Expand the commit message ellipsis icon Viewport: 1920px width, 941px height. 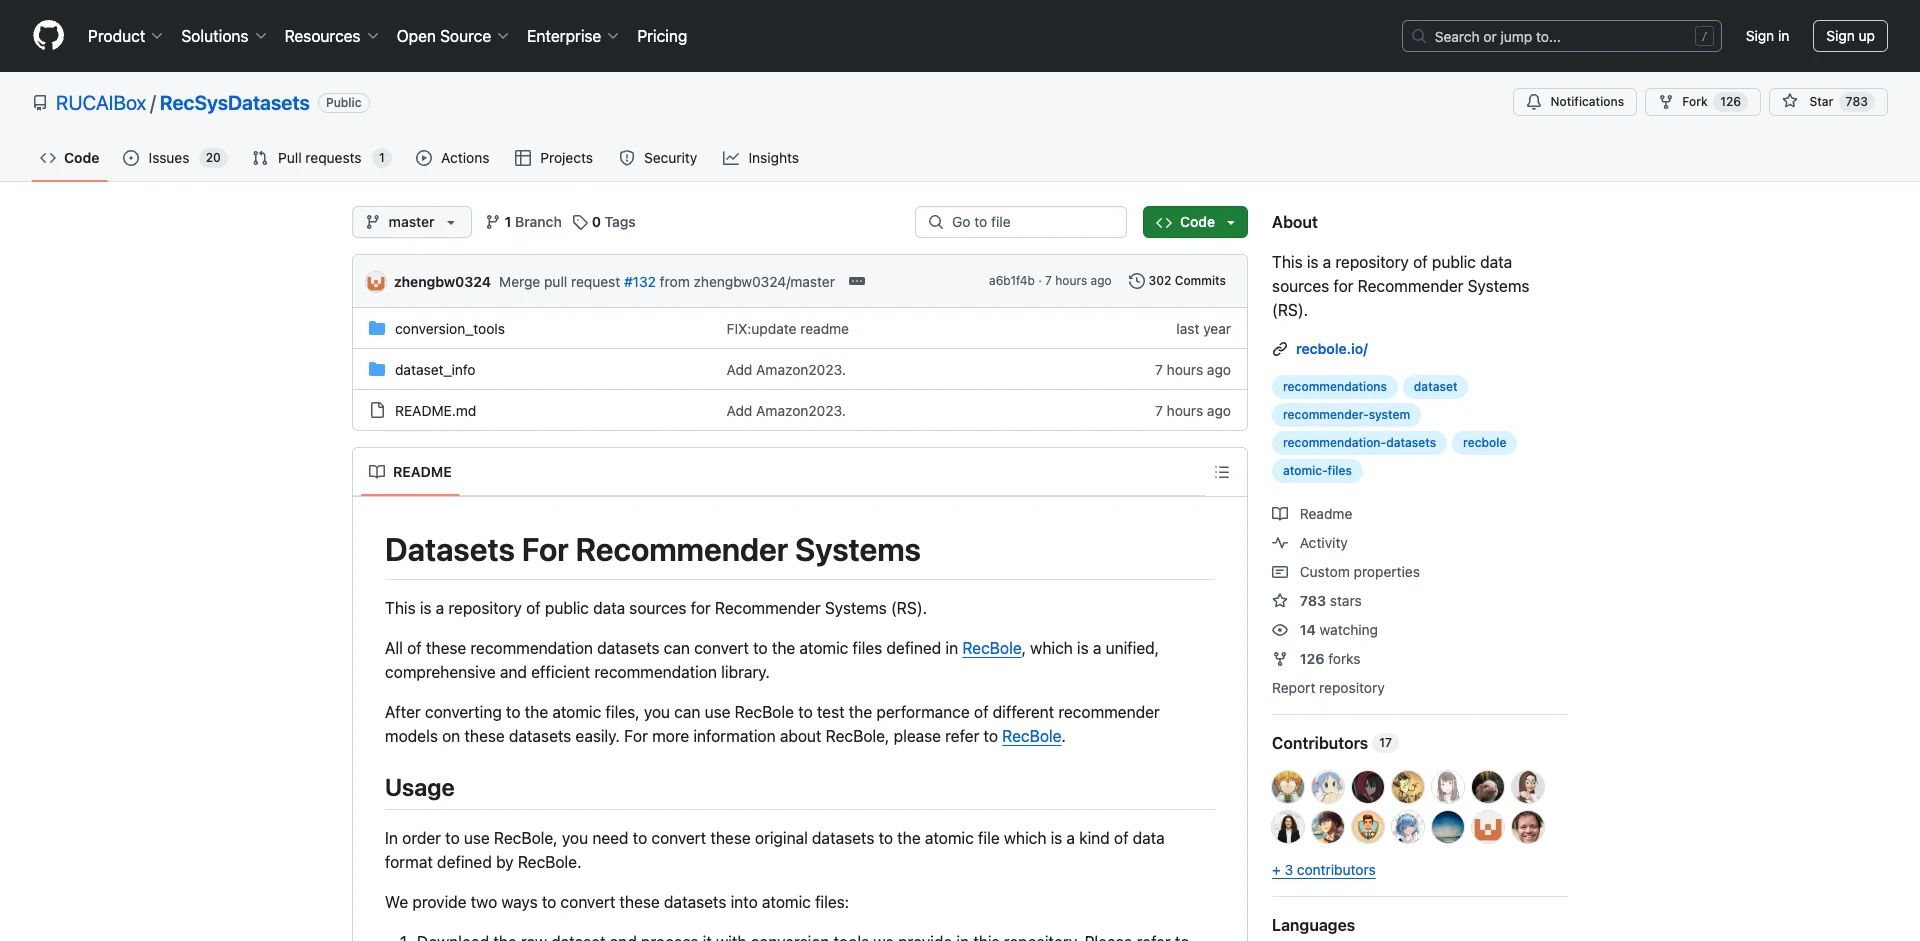pos(857,281)
